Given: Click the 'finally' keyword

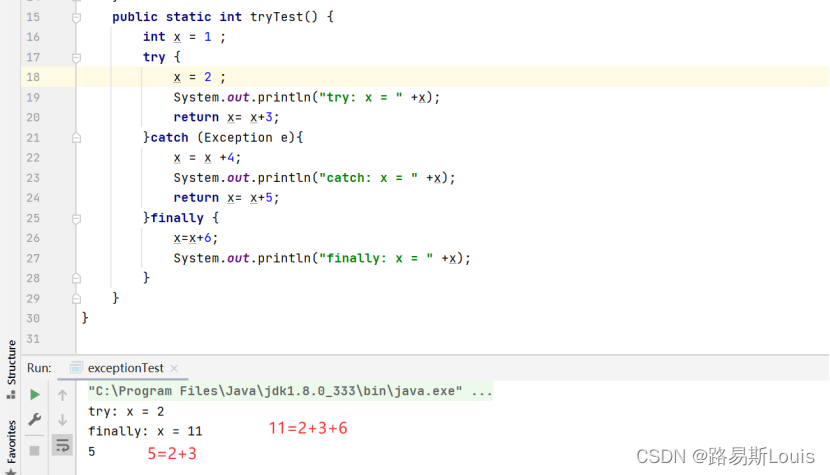Looking at the screenshot, I should 177,218.
